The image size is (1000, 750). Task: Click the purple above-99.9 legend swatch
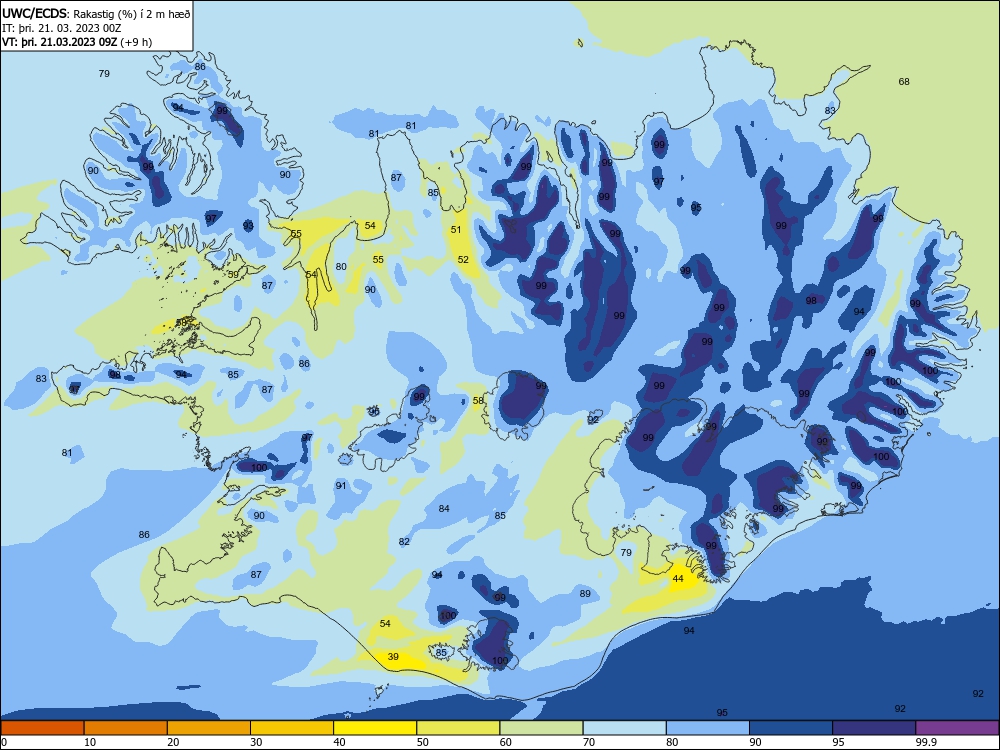957,728
